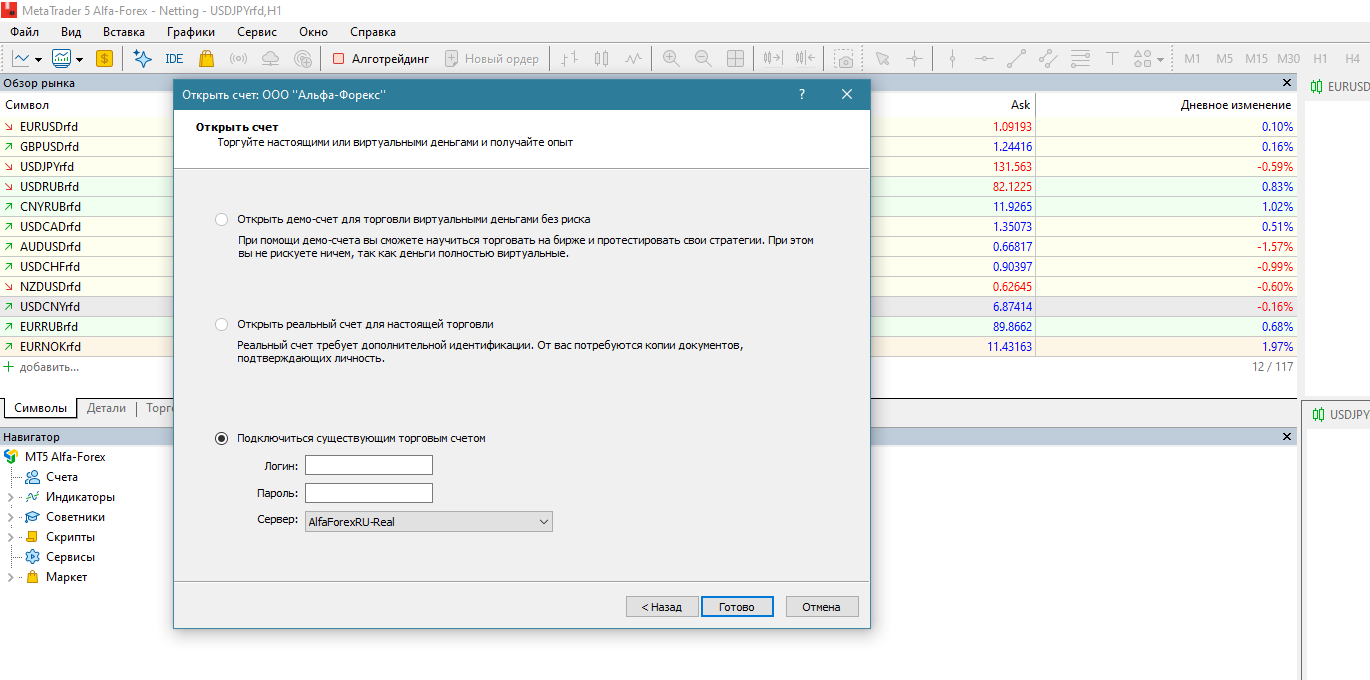Screen dimensions: 1370x680
Task: Expand the Советники tree node
Action: [11, 517]
